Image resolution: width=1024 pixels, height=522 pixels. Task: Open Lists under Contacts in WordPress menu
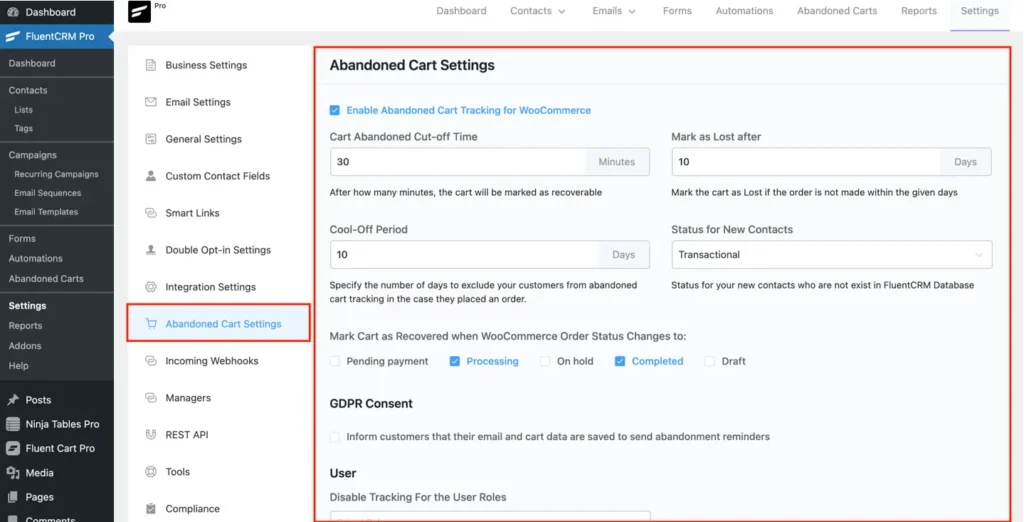24,110
